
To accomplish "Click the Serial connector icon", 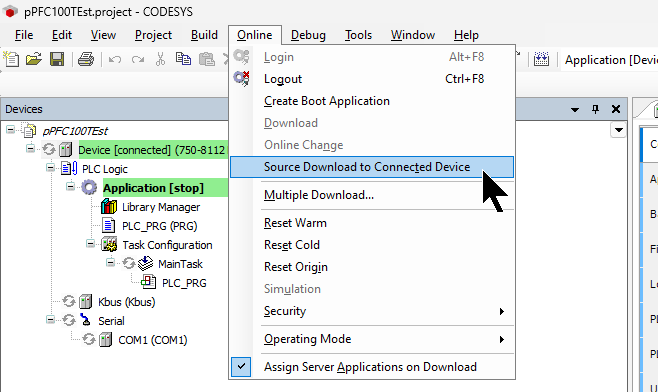I will tap(85, 320).
